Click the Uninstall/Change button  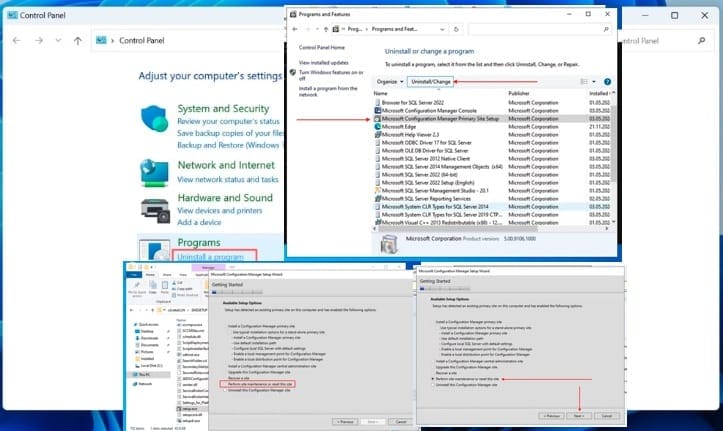(x=431, y=82)
